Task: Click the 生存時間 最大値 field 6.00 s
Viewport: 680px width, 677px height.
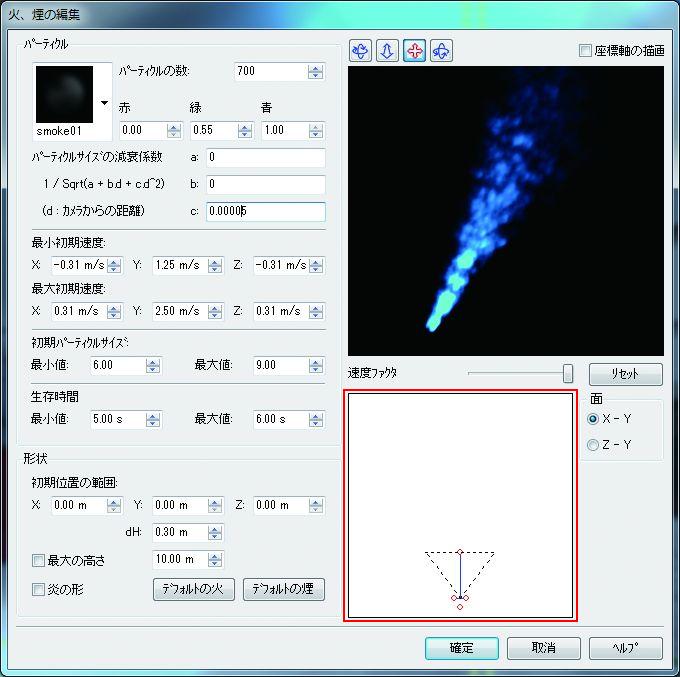Action: 281,419
